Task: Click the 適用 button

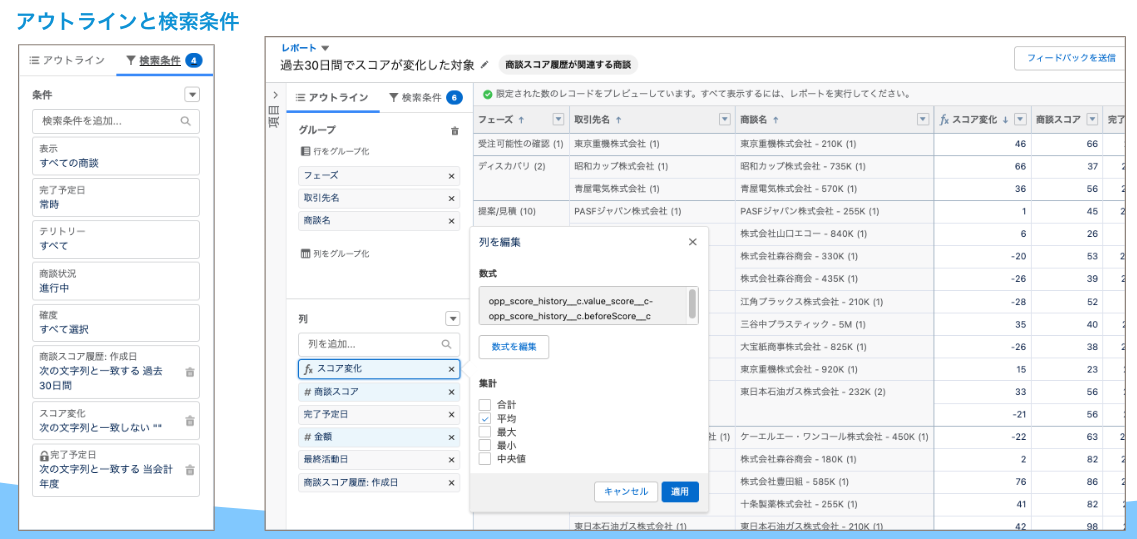Action: (680, 491)
